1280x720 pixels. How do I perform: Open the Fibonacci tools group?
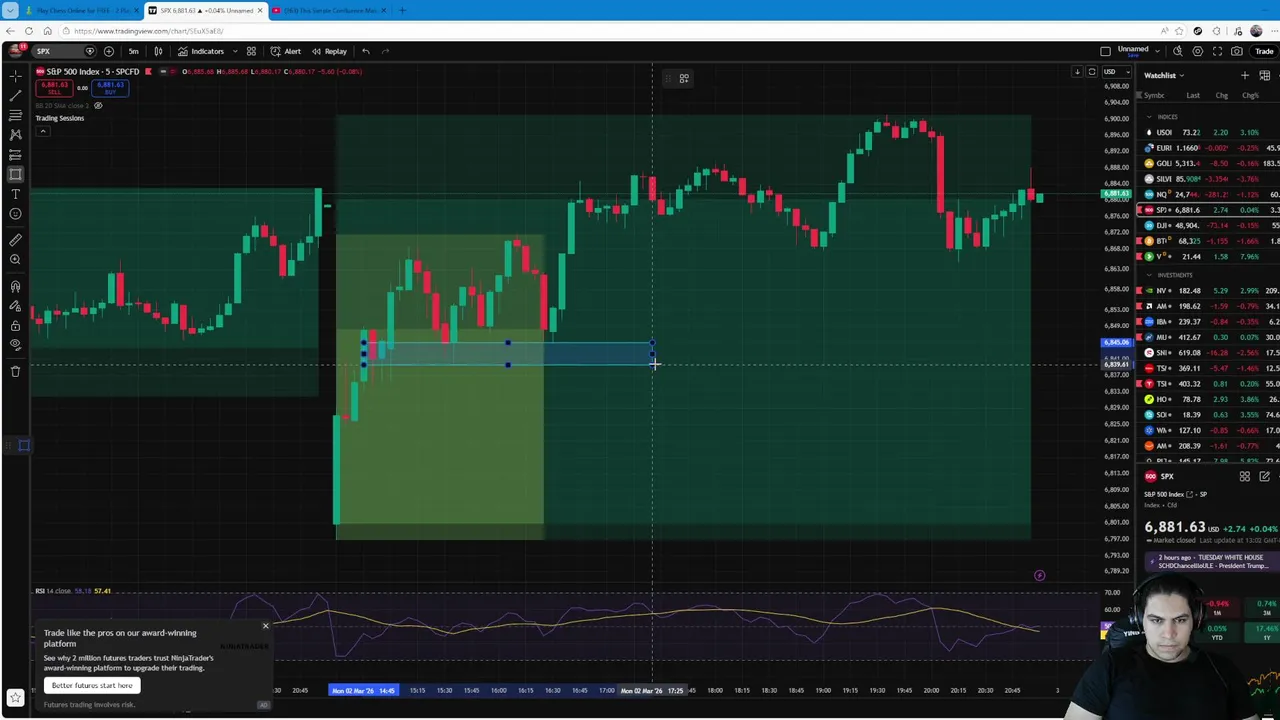(x=15, y=116)
